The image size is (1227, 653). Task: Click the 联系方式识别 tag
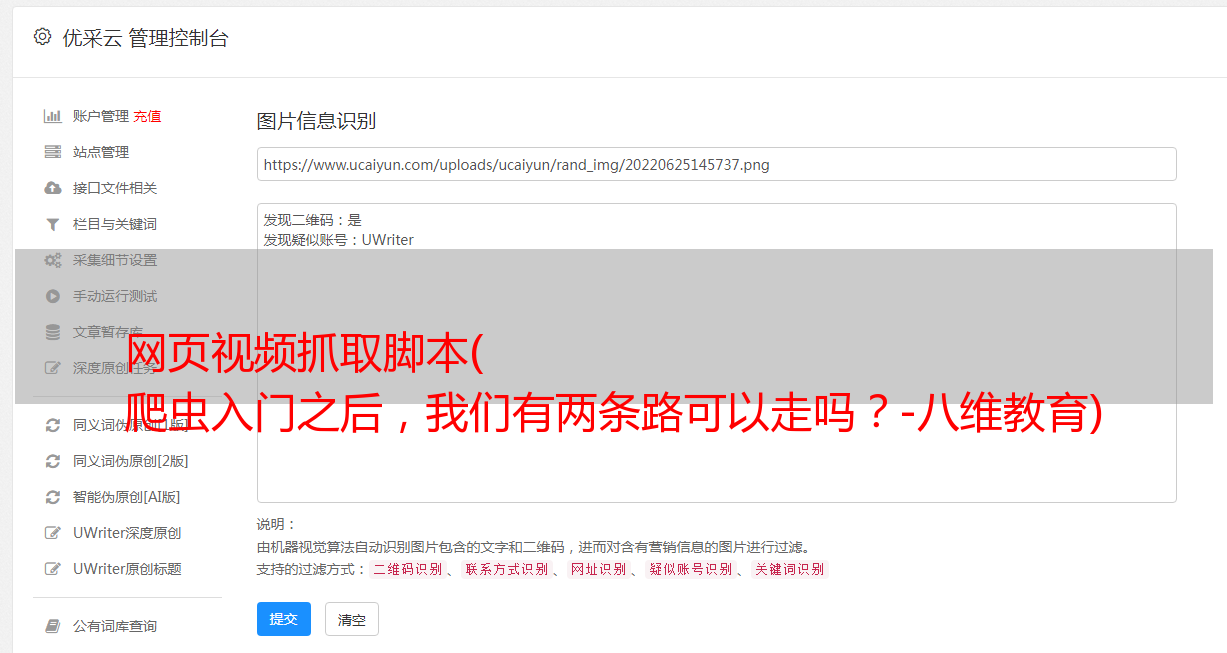pyautogui.click(x=506, y=569)
